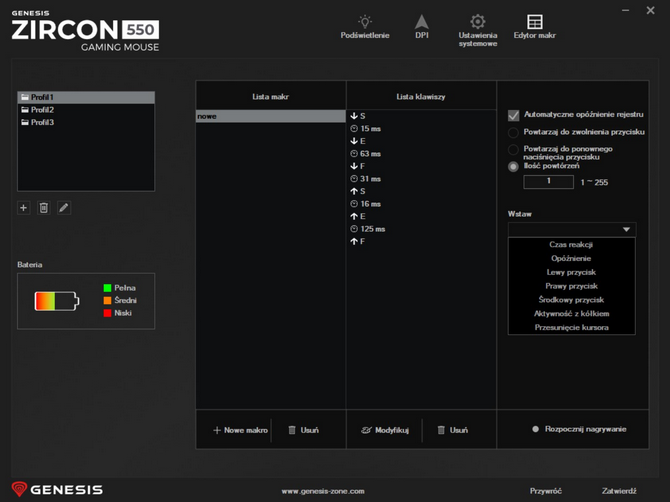Image resolution: width=670 pixels, height=502 pixels.
Task: Open the Wstaw dropdown arrow
Action: (x=626, y=229)
